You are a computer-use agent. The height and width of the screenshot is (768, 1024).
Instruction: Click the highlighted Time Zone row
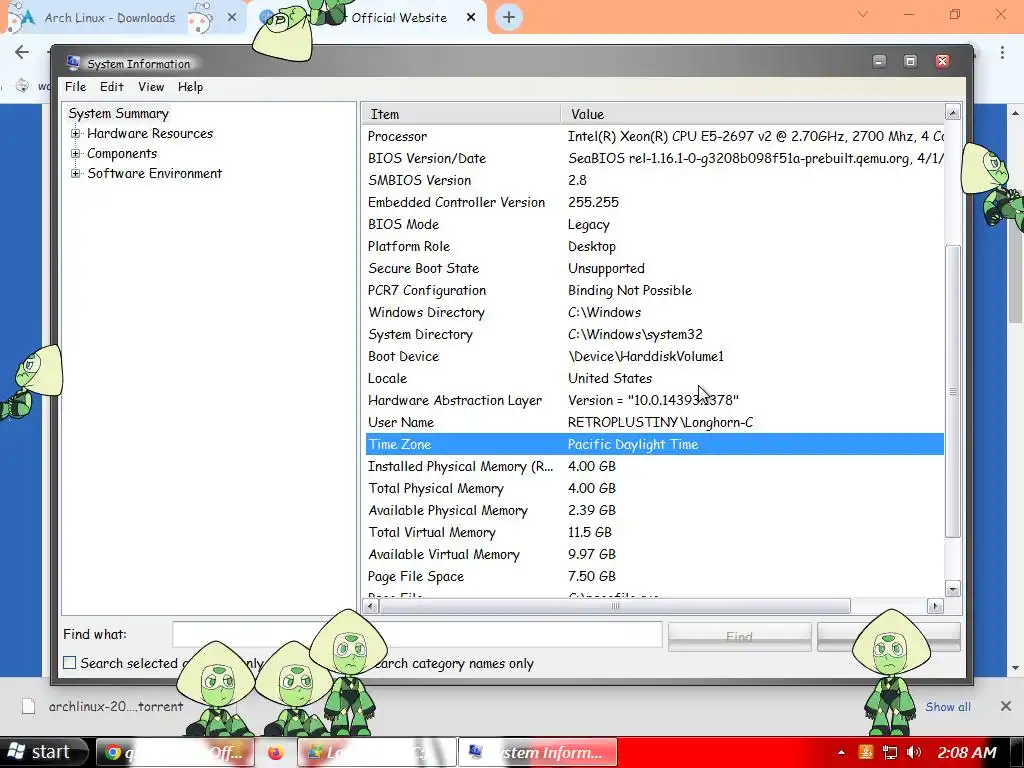pos(653,445)
